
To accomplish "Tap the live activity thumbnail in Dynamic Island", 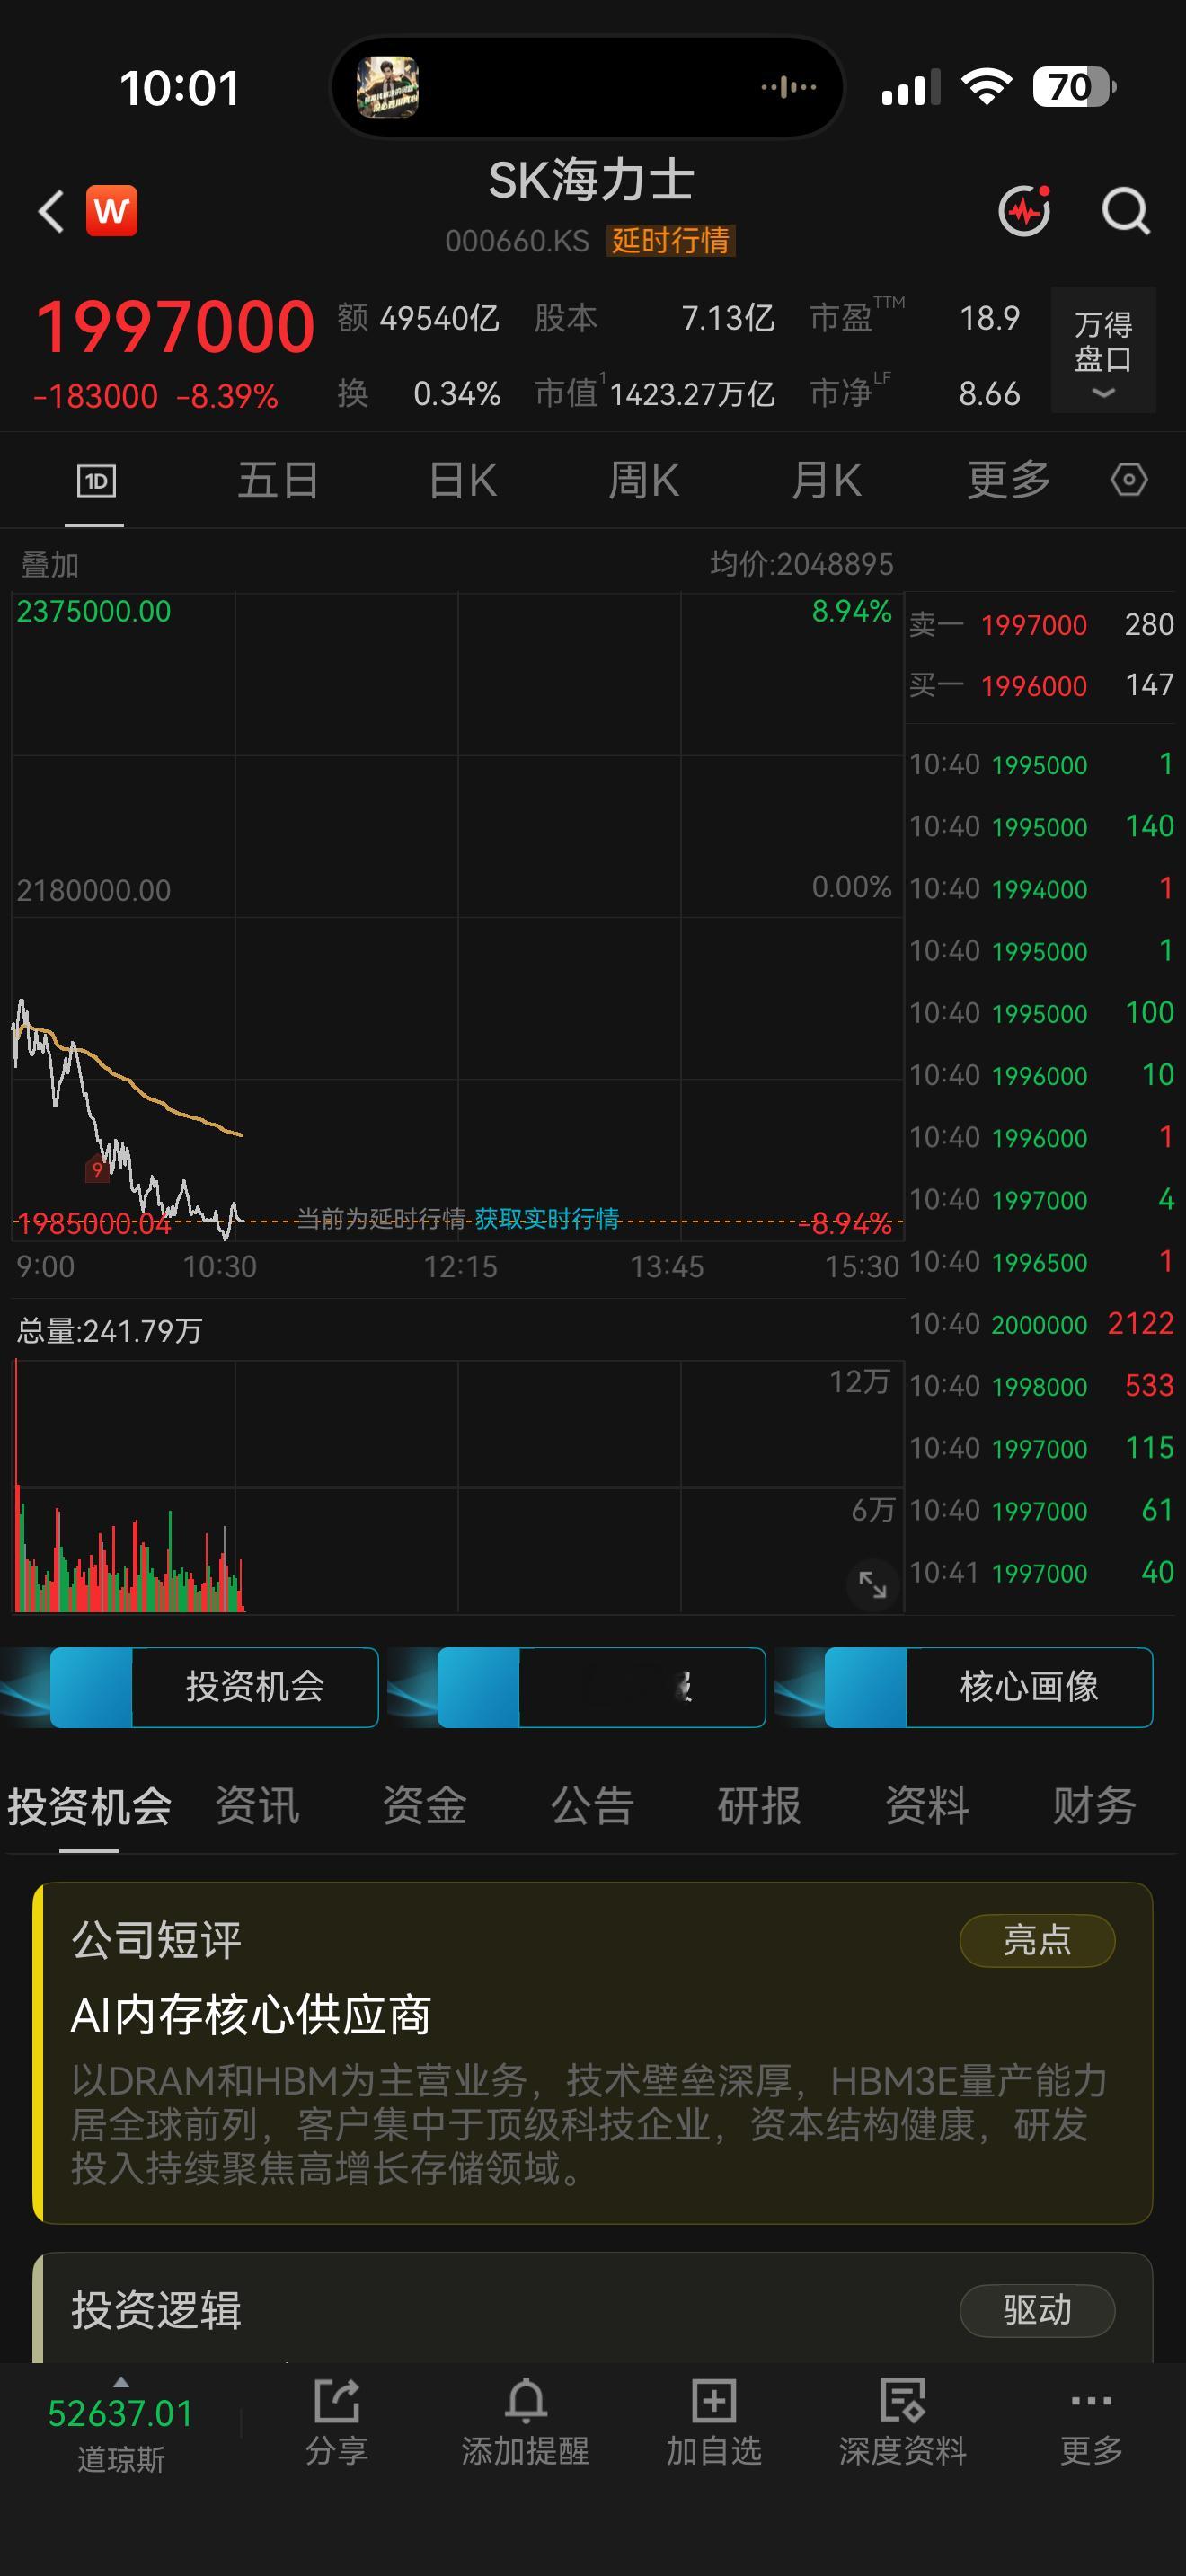I will pos(387,87).
